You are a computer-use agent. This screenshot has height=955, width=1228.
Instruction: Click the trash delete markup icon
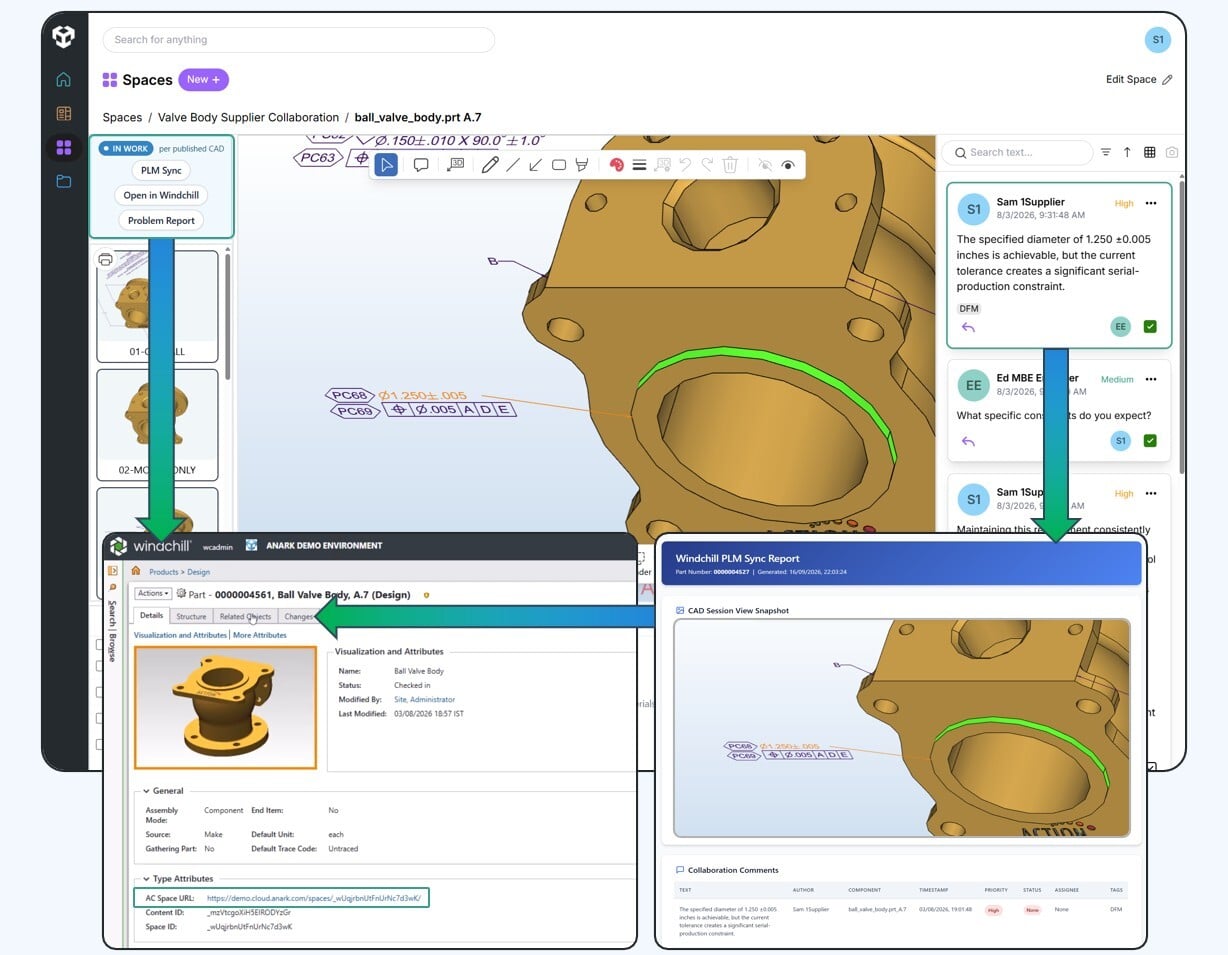tap(730, 165)
